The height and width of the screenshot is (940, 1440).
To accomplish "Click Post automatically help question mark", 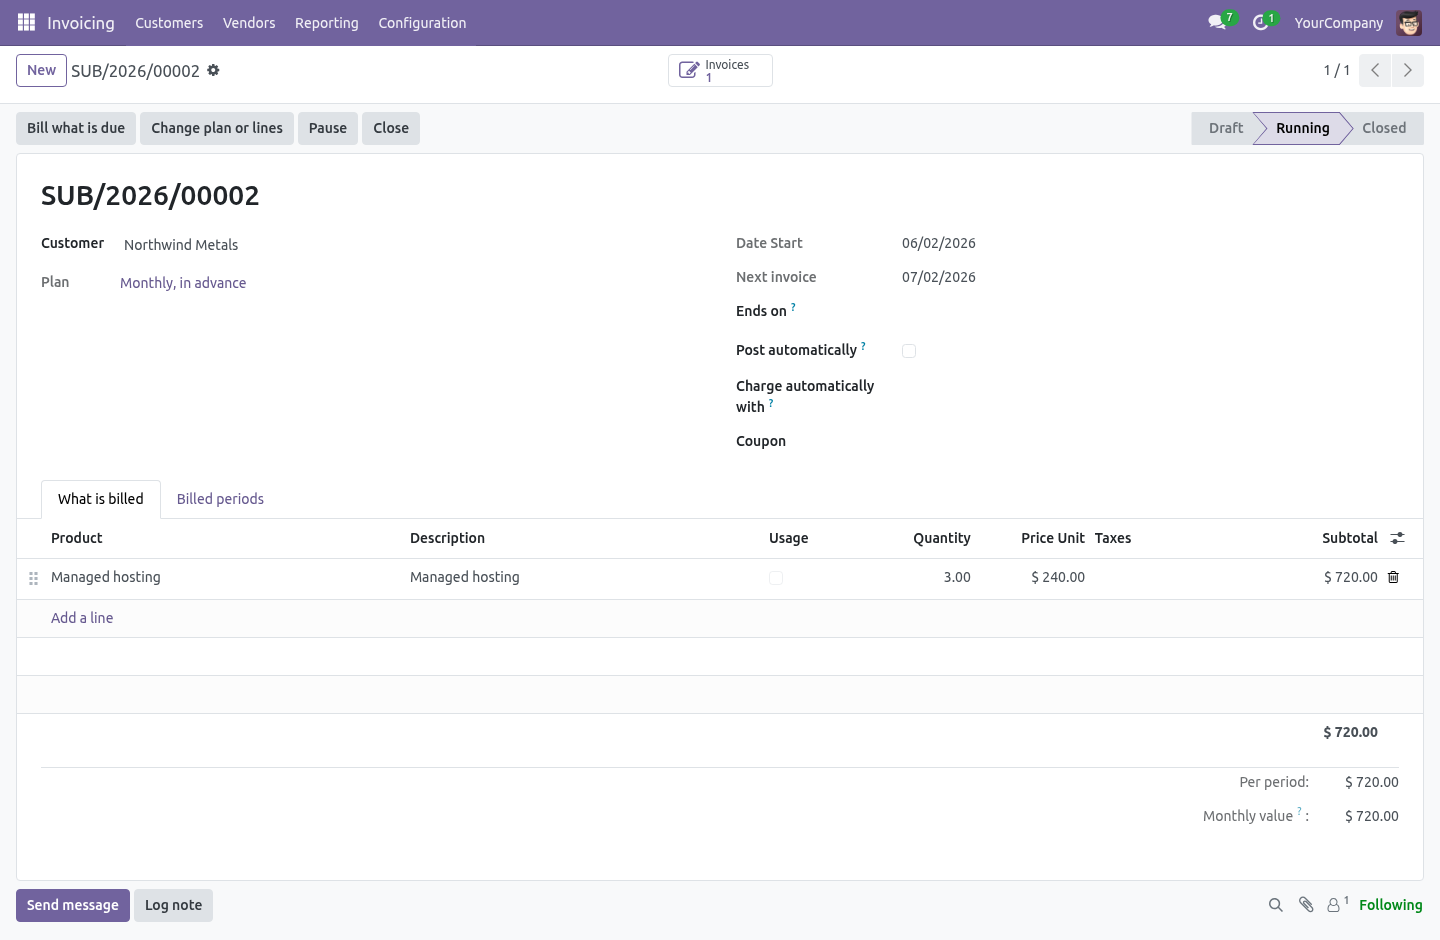I will click(x=863, y=346).
